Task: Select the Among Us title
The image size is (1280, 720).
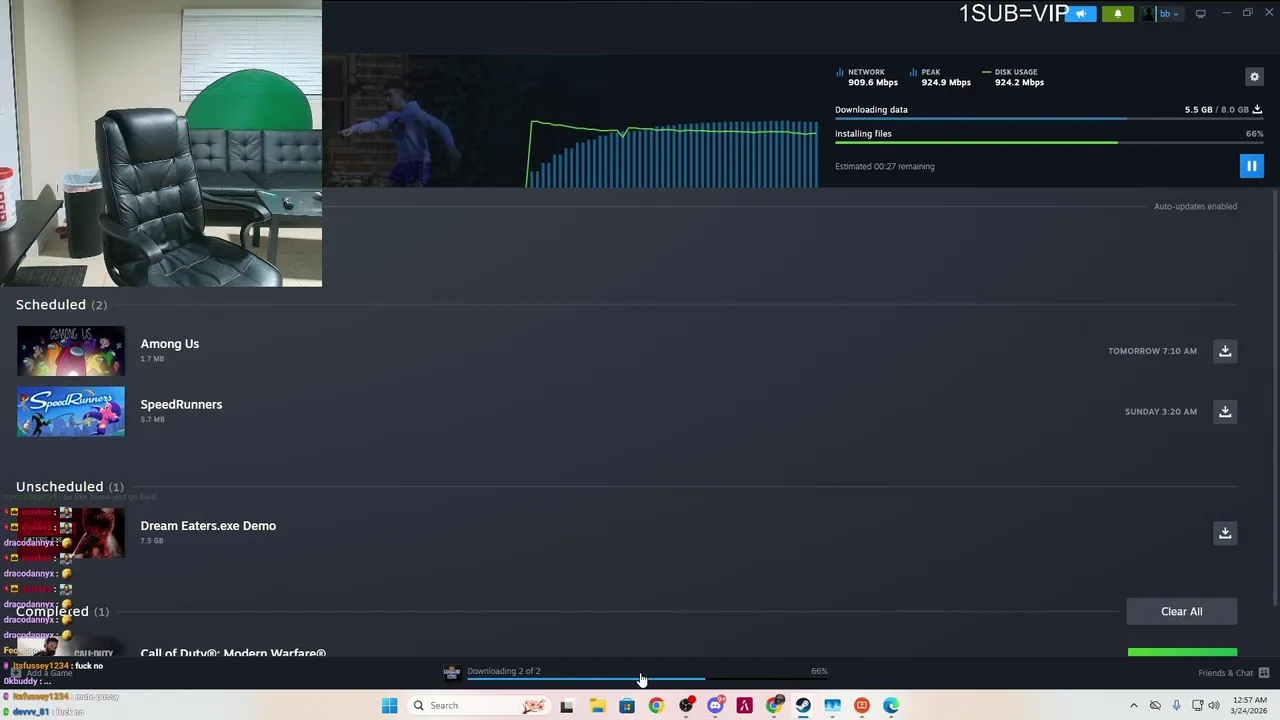Action: click(170, 344)
